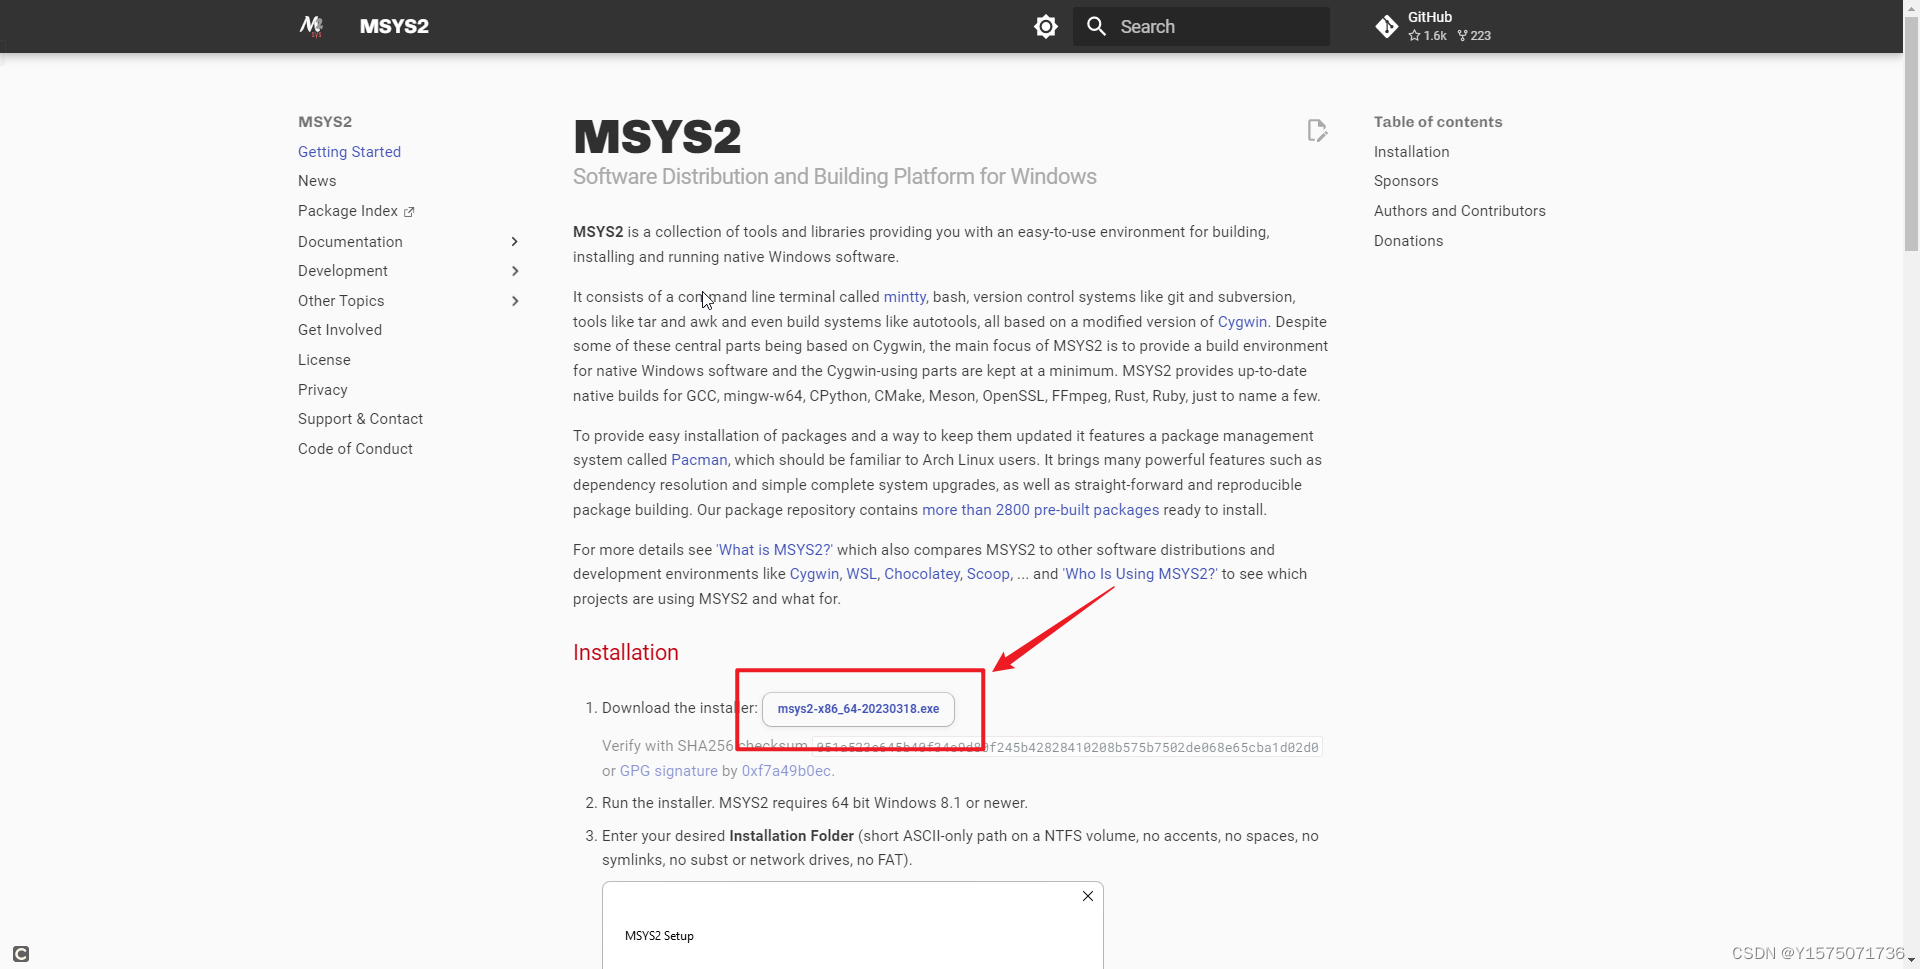Click the edit this page icon

point(1317,131)
